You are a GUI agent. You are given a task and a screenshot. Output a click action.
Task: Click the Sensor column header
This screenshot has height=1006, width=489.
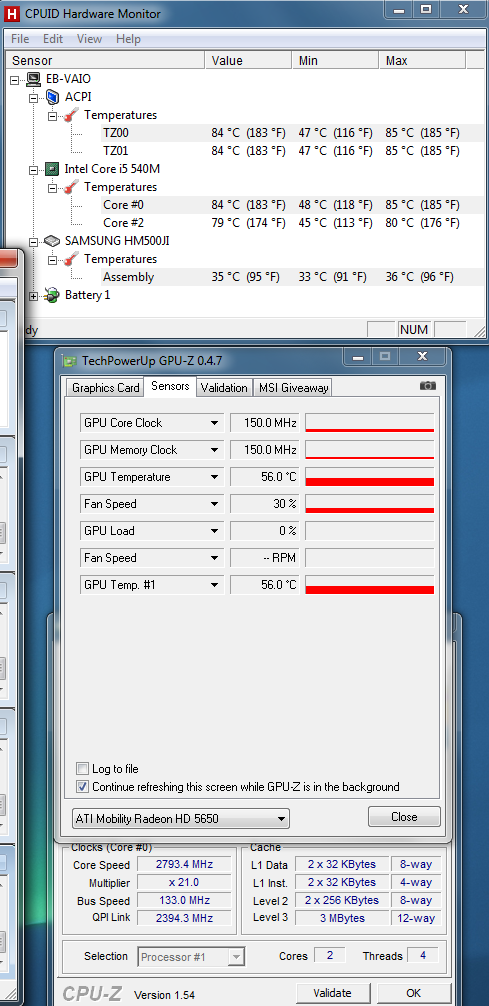(105, 60)
